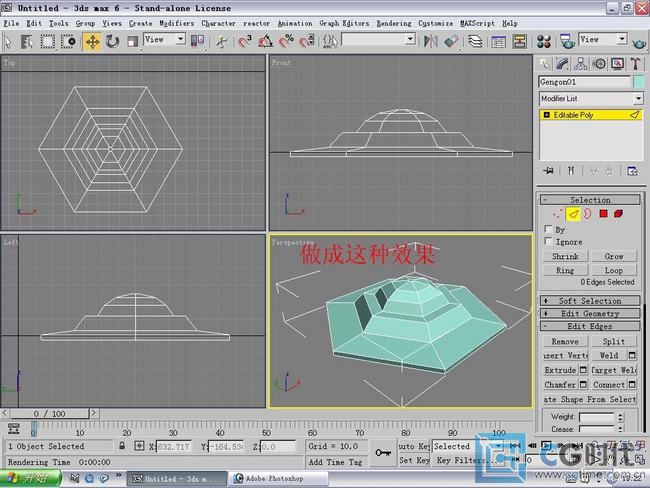650x488 pixels.
Task: Toggle 3D Snaps
Action: pos(245,41)
